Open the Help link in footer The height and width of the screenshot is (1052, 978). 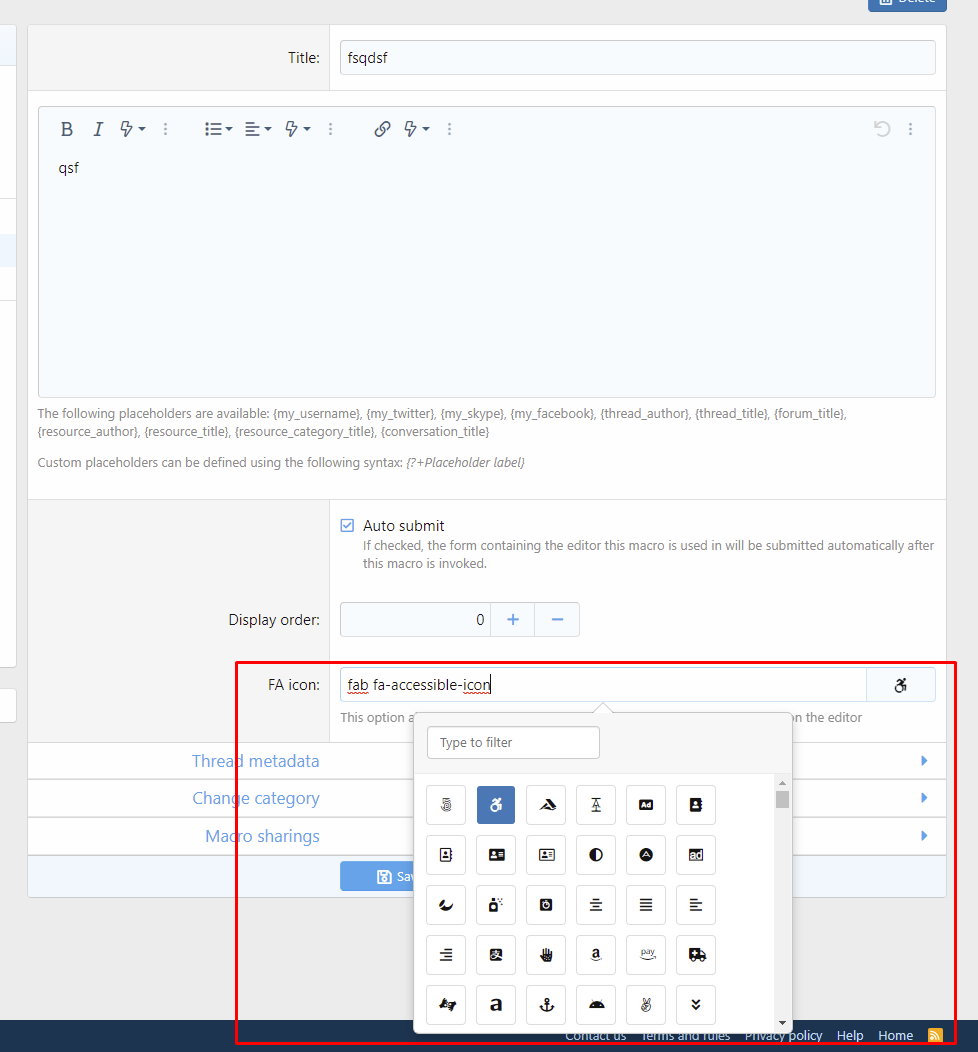(x=850, y=1035)
